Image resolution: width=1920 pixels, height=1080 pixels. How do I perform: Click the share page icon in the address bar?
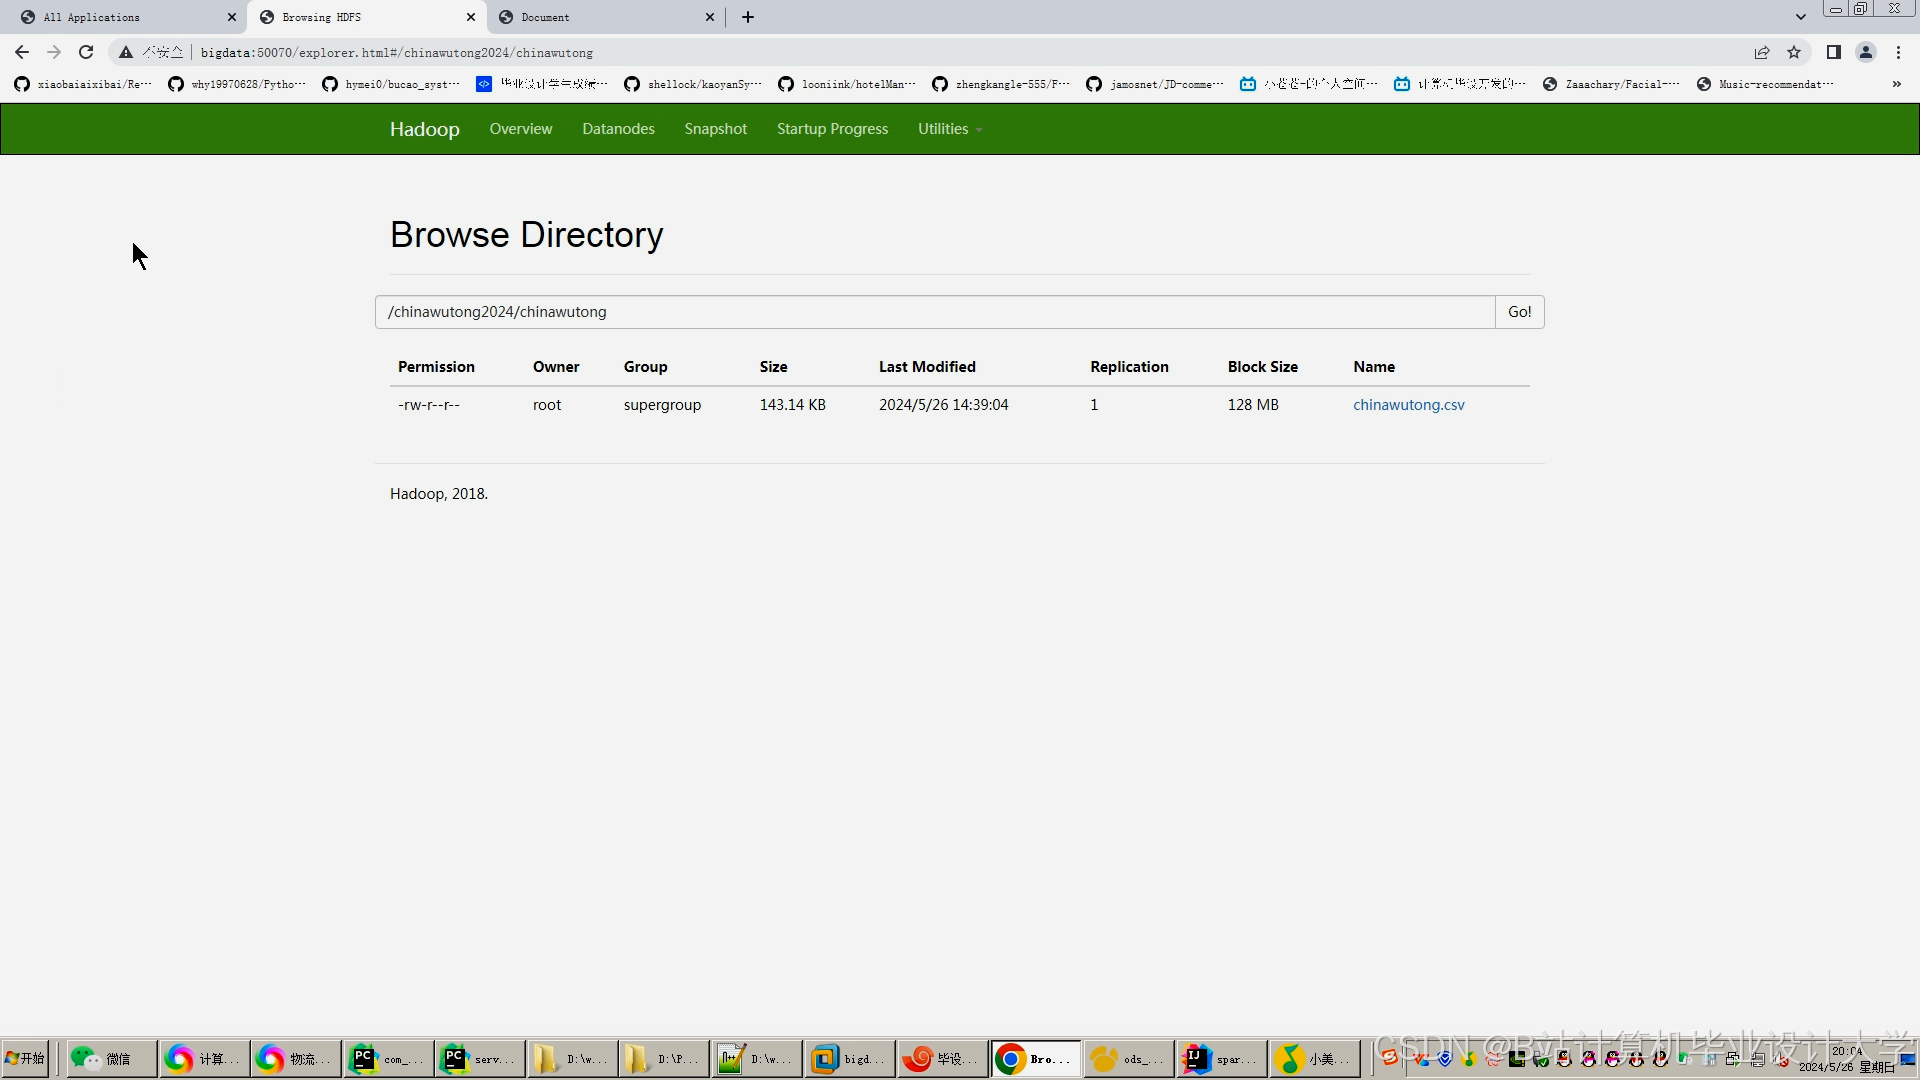(x=1762, y=52)
